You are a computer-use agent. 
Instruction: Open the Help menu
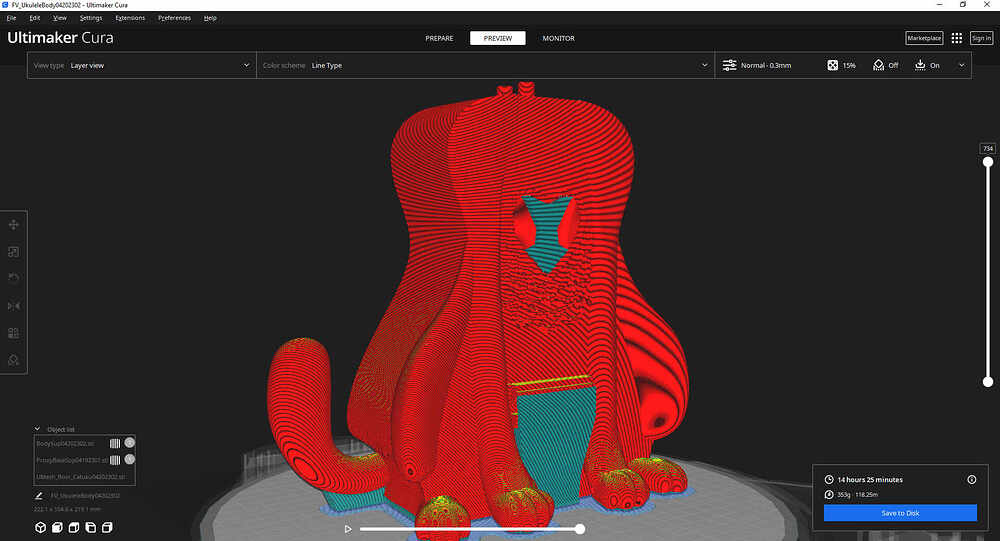click(210, 18)
